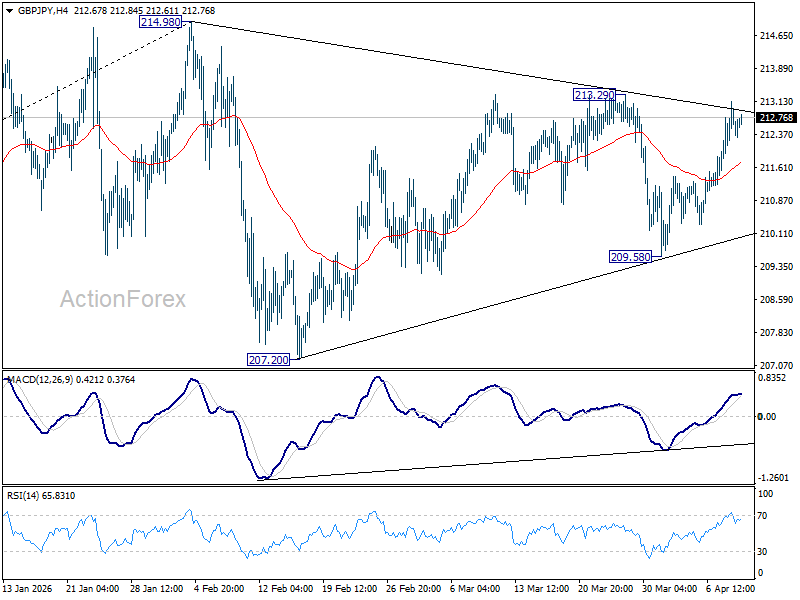Click the GBPJPY,H4 chart title
This screenshot has width=800, height=600.
[33, 10]
